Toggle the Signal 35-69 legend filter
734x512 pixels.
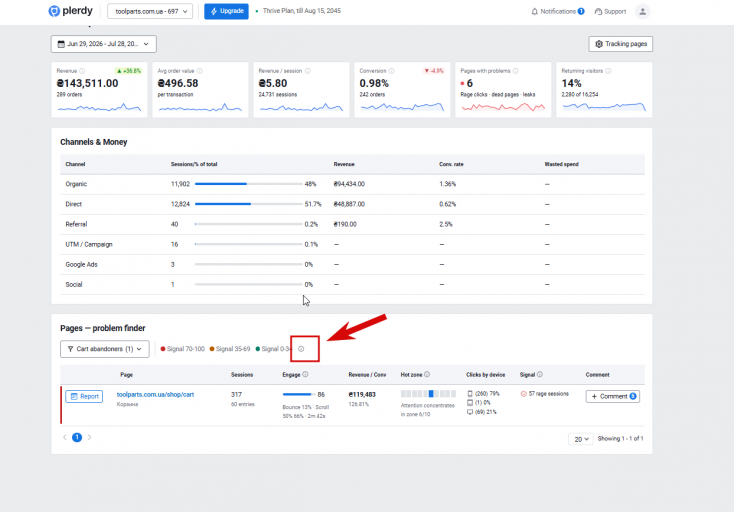[x=230, y=349]
